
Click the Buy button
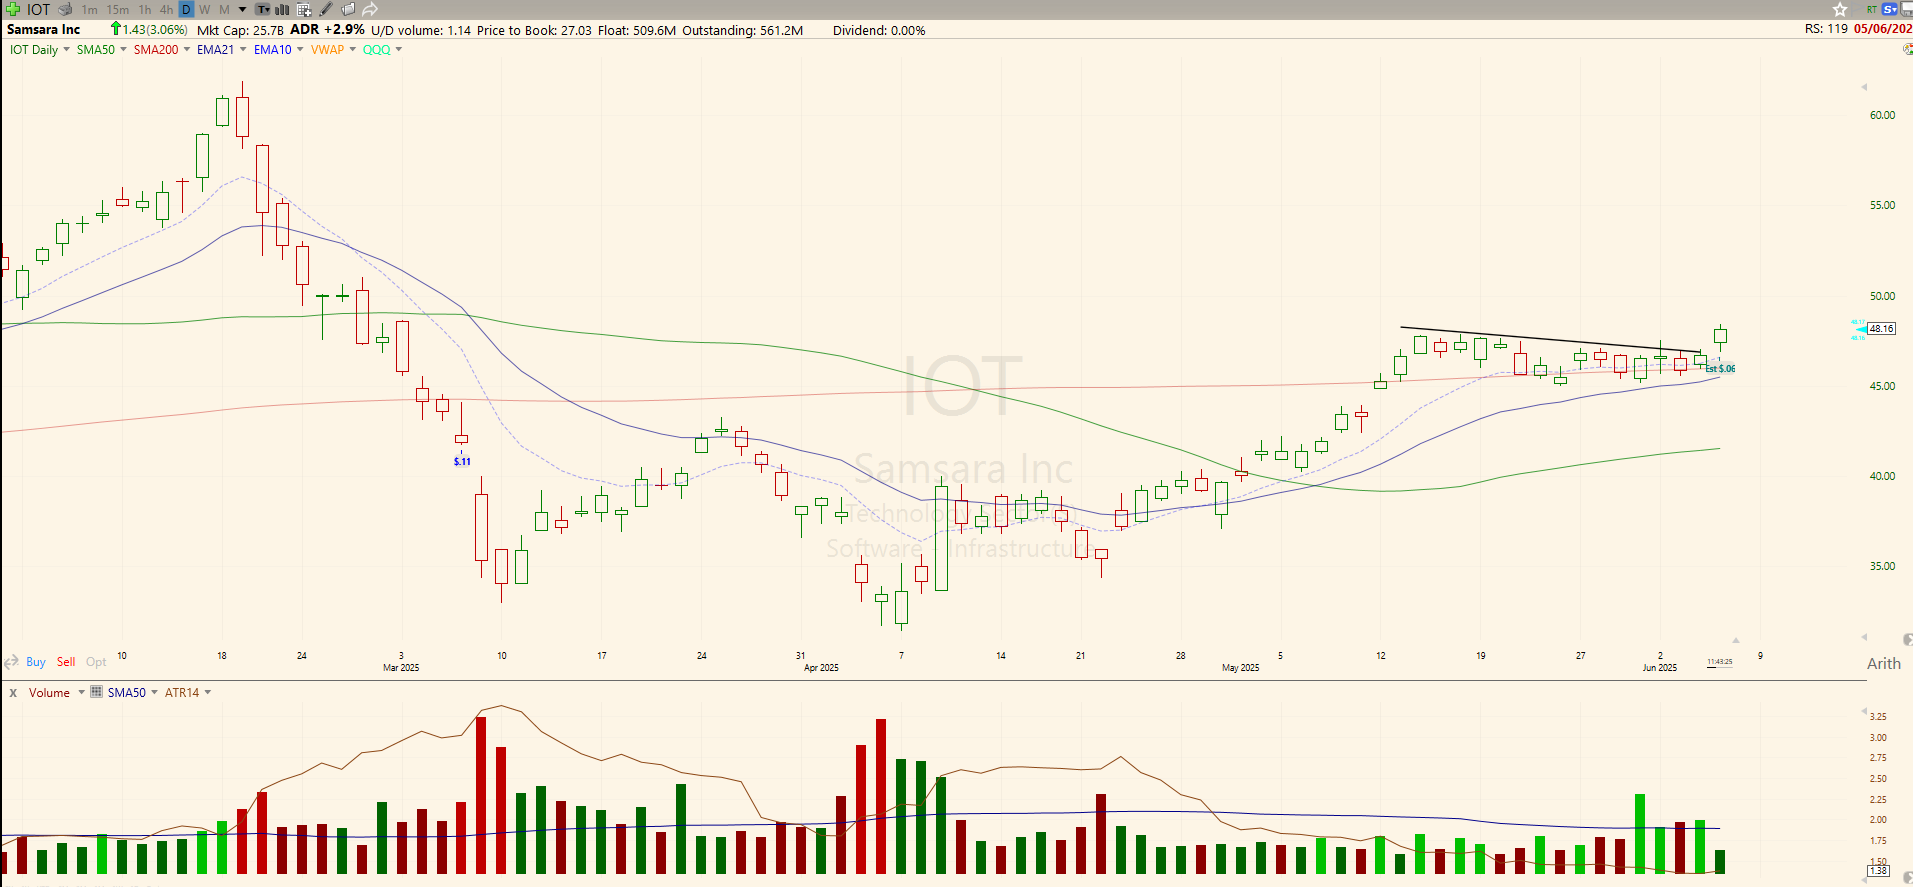pos(36,662)
